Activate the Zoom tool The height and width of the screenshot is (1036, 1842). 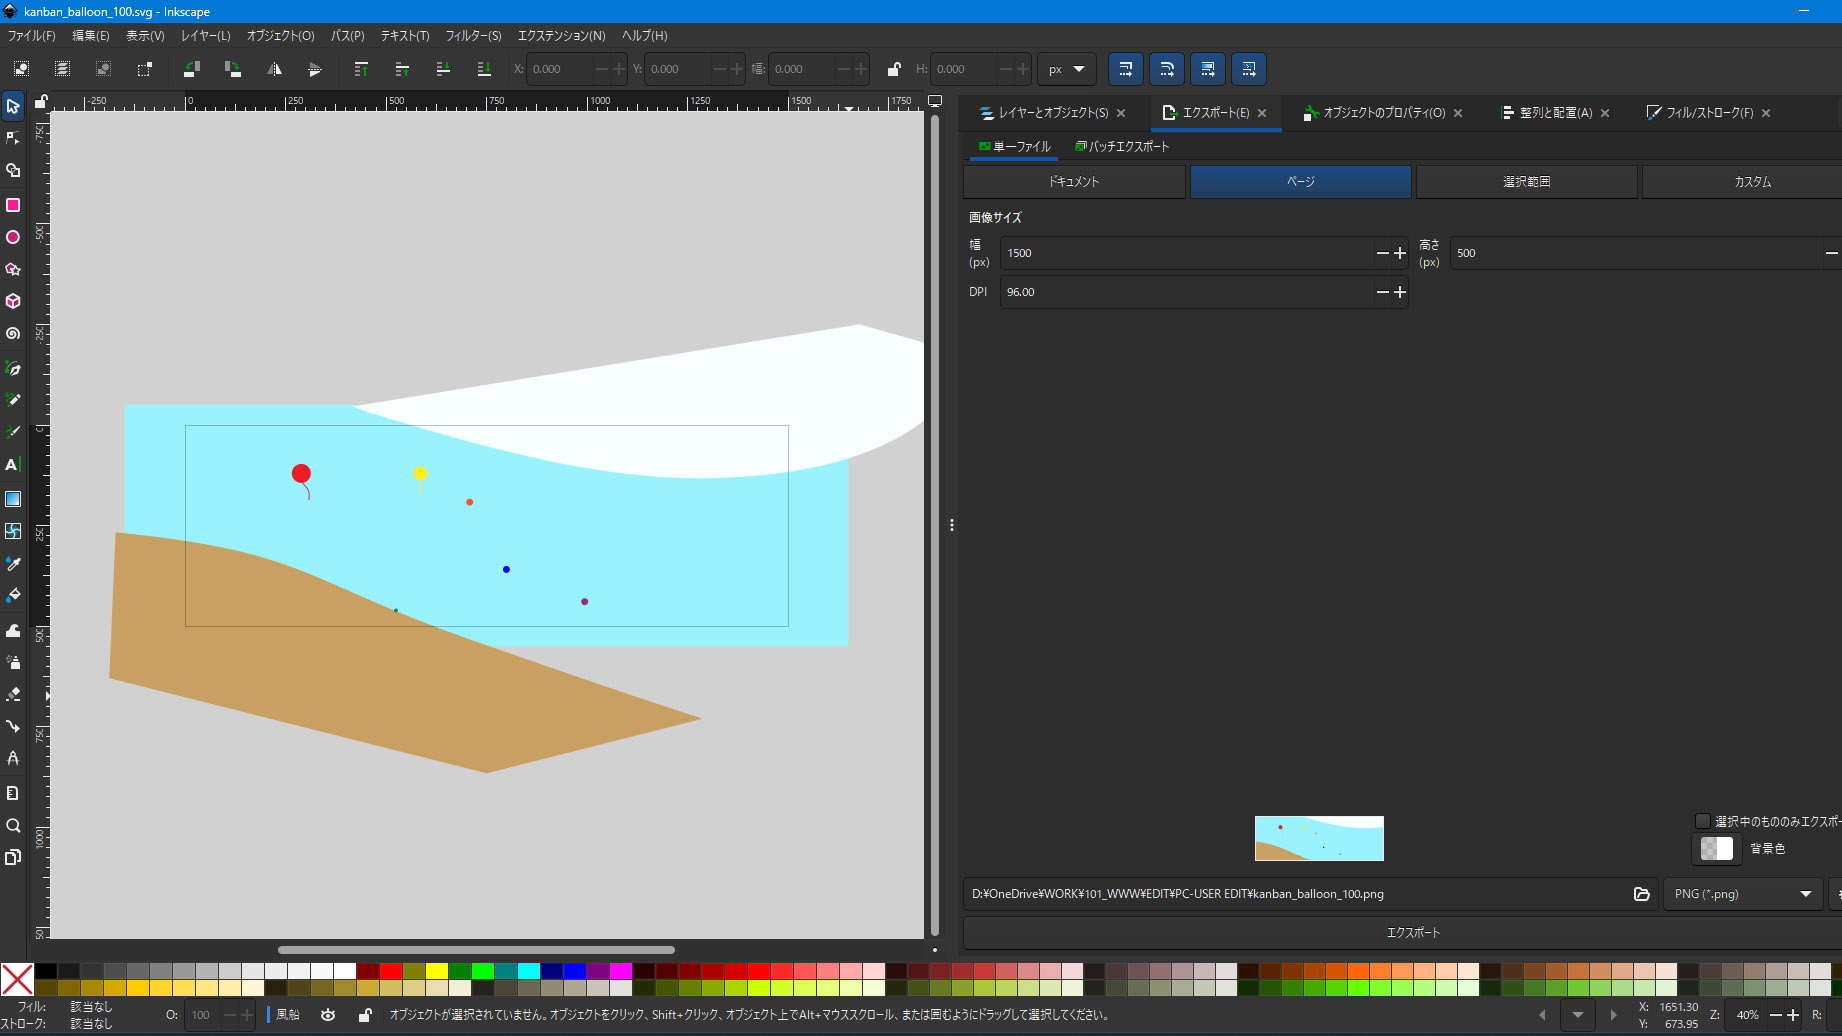13,826
